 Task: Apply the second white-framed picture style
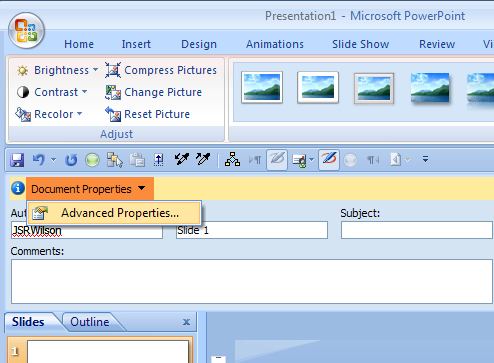[x=318, y=87]
